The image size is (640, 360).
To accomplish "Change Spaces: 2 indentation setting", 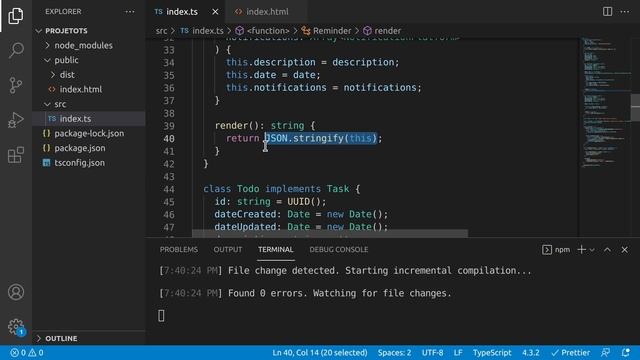I will 394,353.
